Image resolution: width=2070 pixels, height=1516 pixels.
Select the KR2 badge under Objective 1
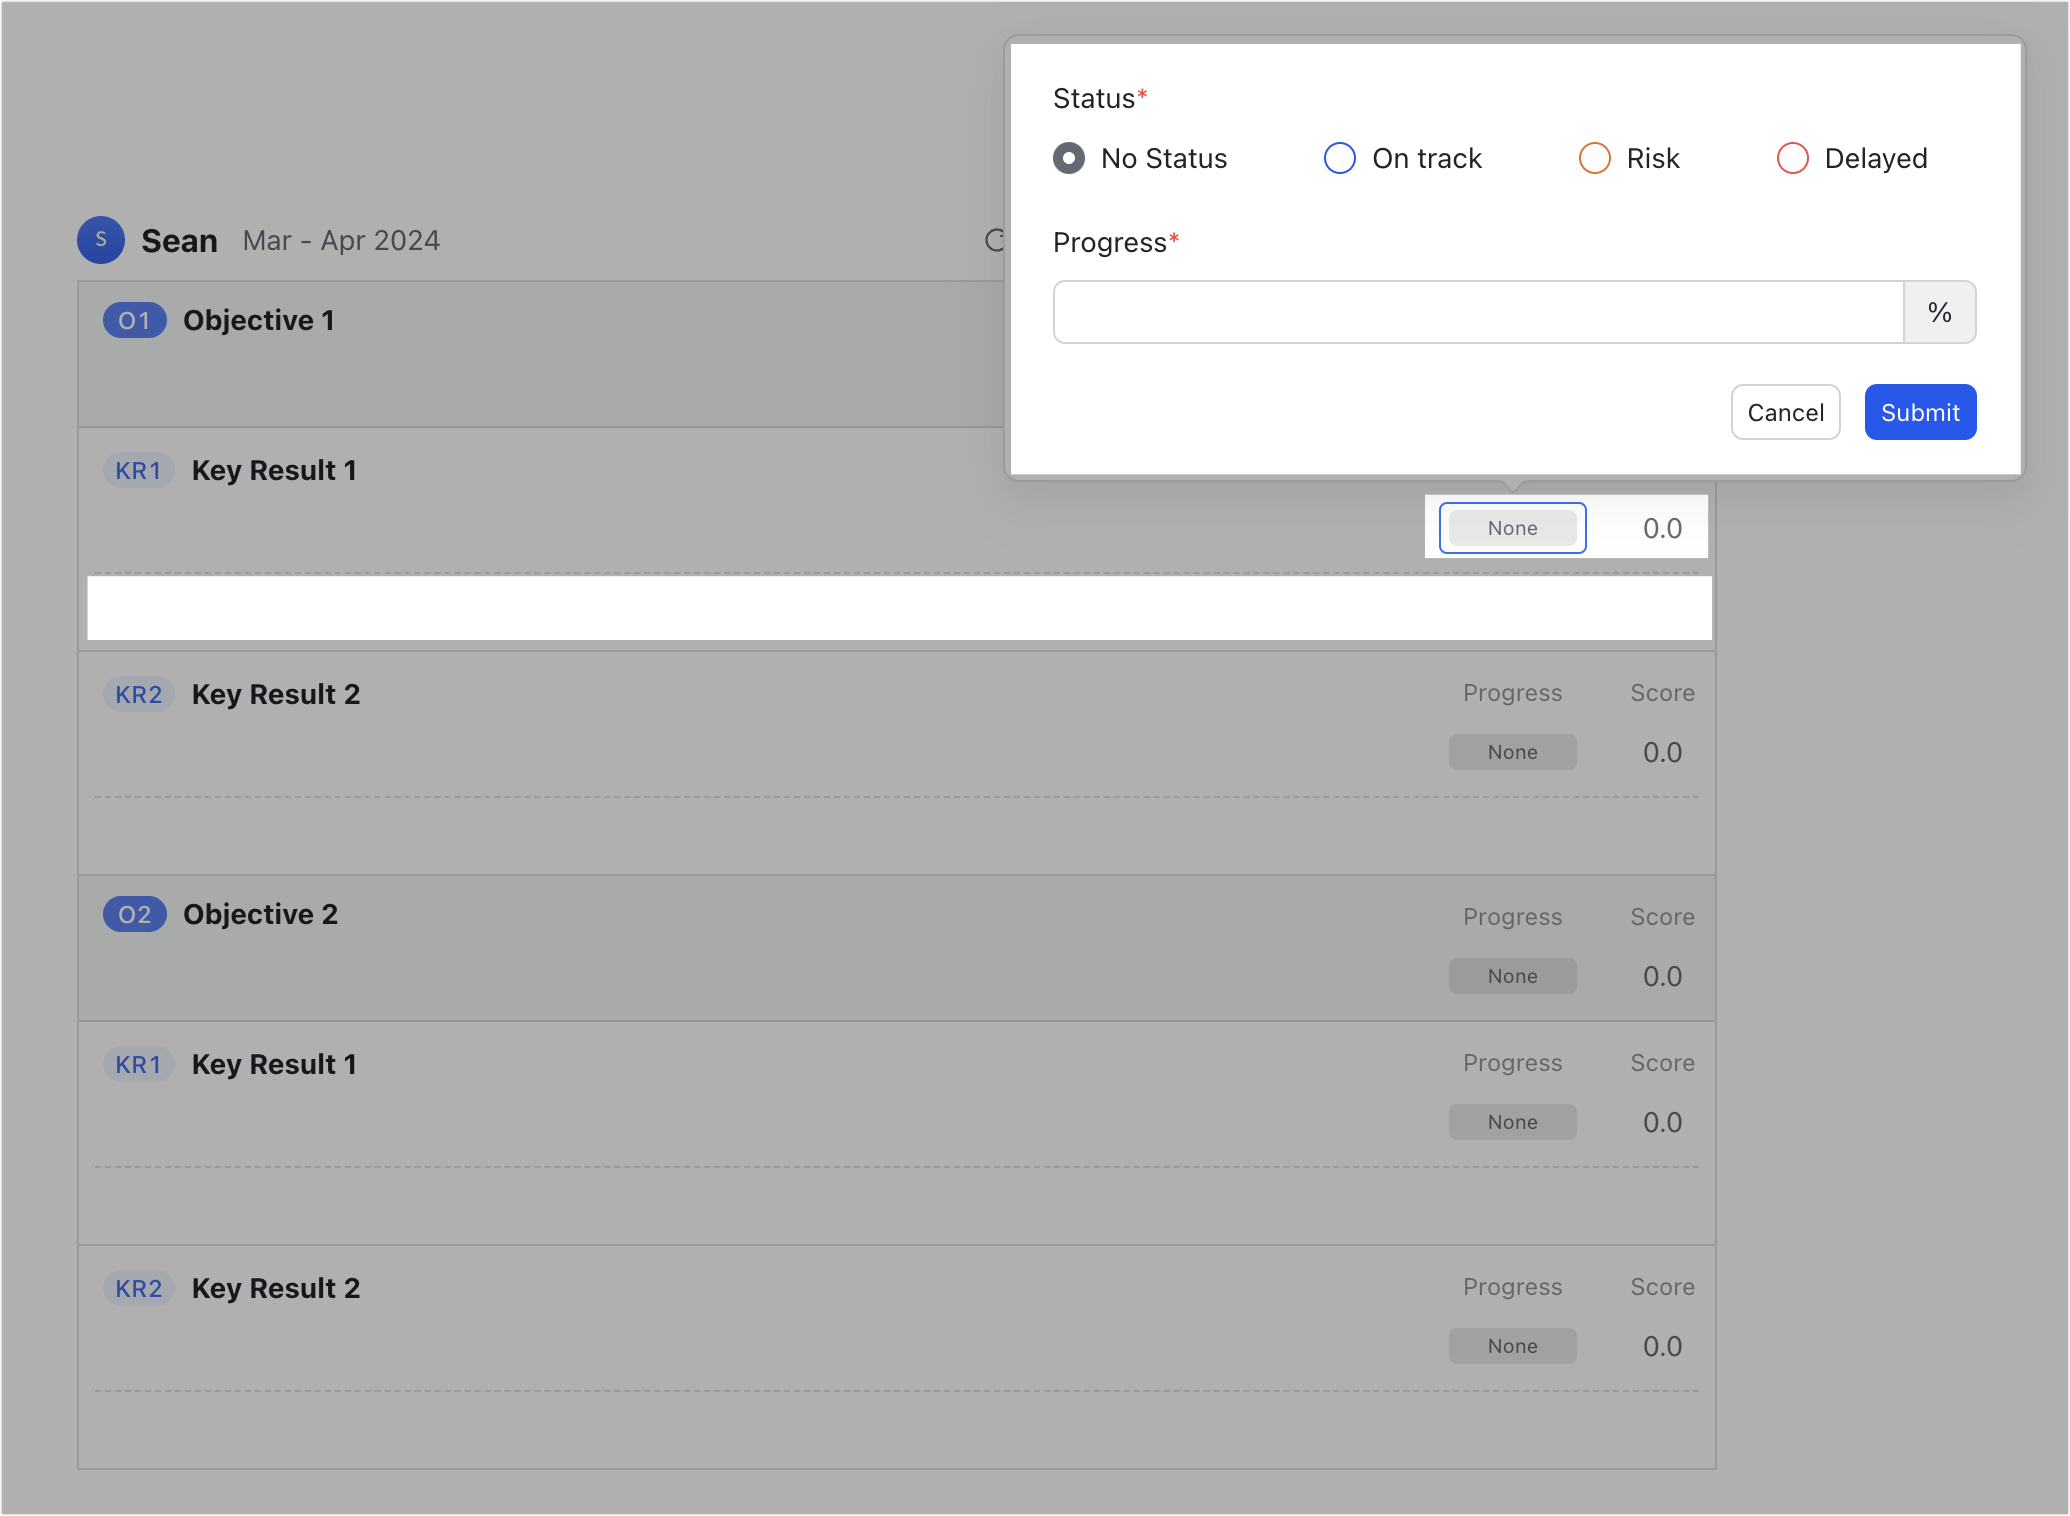138,693
